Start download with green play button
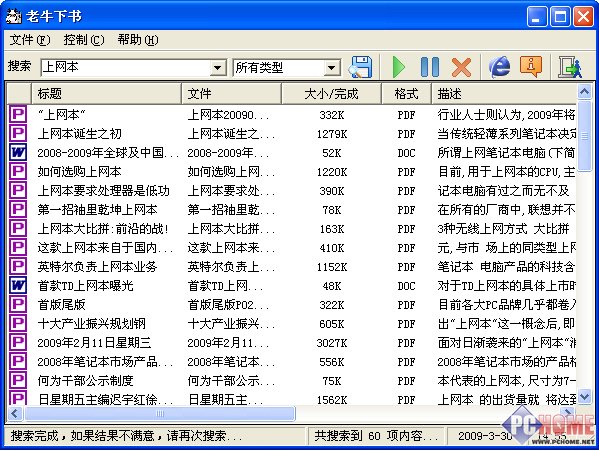 click(399, 67)
